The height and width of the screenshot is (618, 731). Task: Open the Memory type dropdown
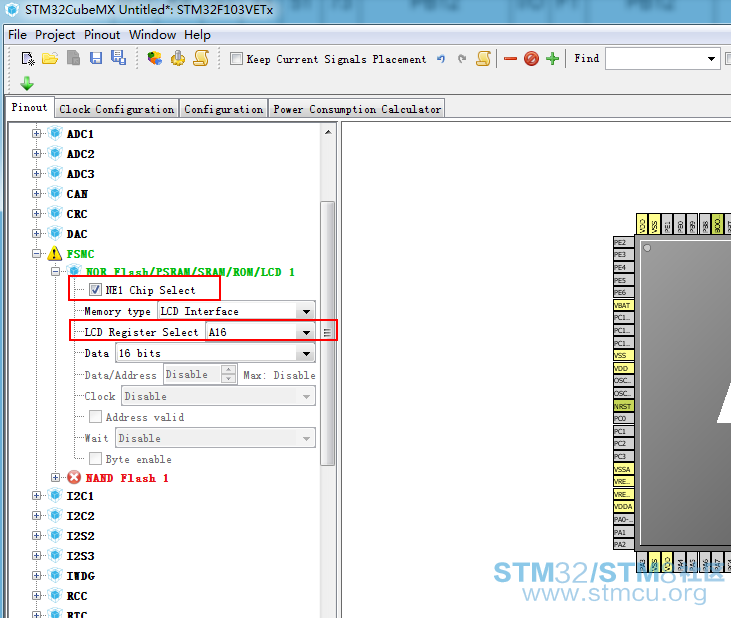(x=306, y=311)
